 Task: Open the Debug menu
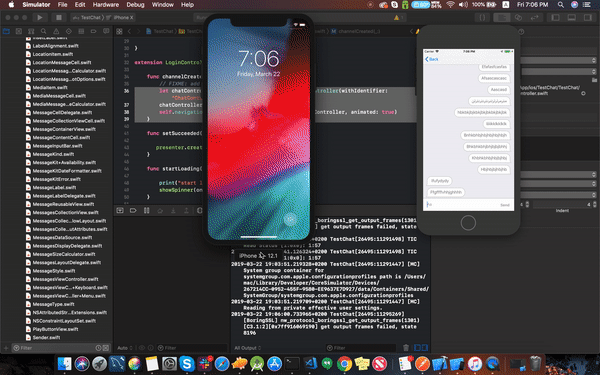[x=135, y=5]
